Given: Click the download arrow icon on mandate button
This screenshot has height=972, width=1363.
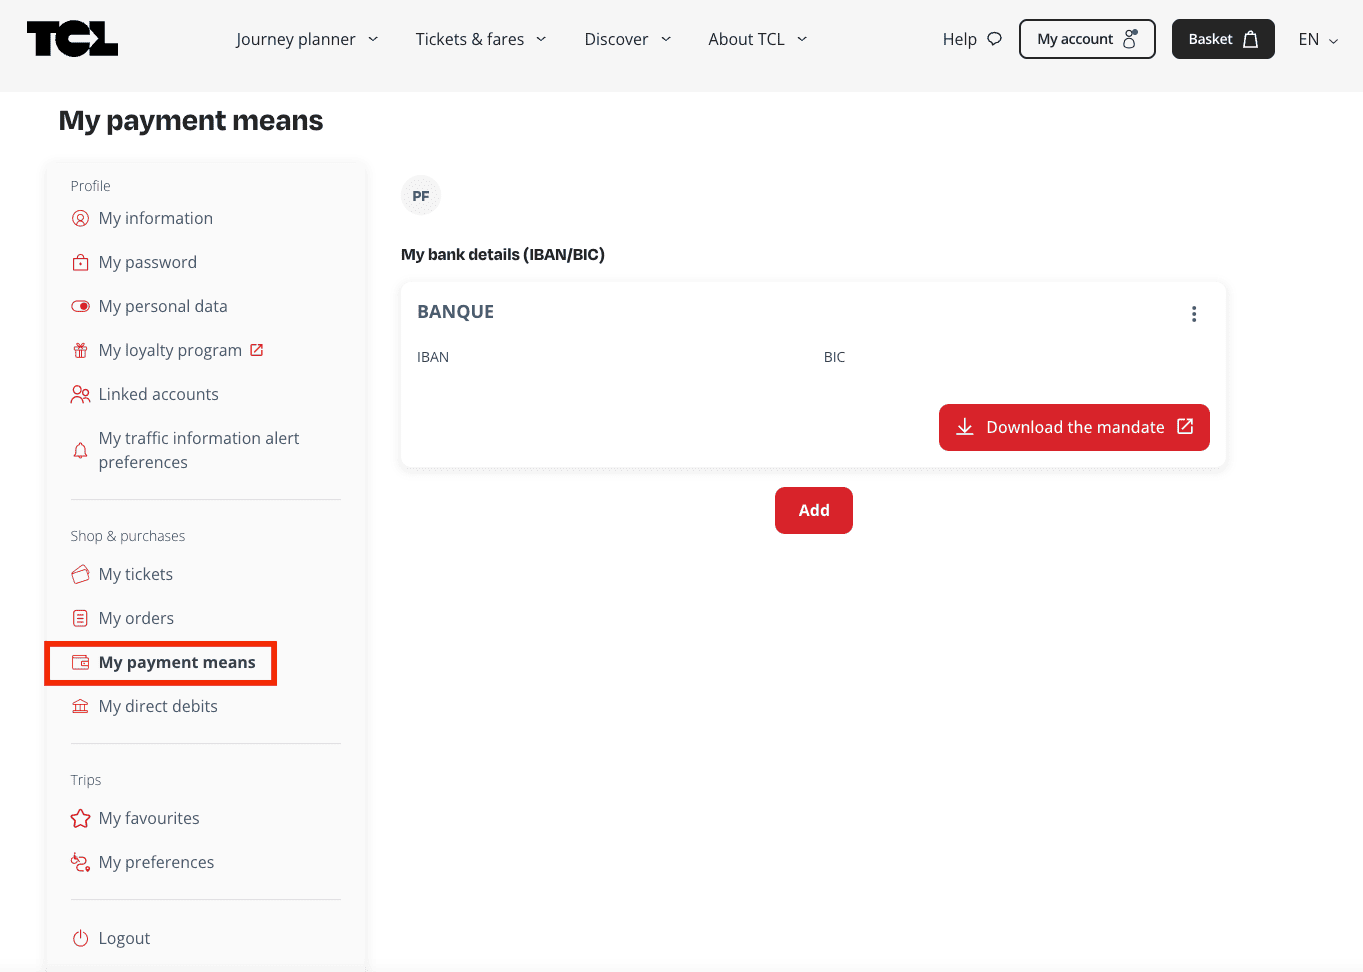Looking at the screenshot, I should (x=965, y=427).
